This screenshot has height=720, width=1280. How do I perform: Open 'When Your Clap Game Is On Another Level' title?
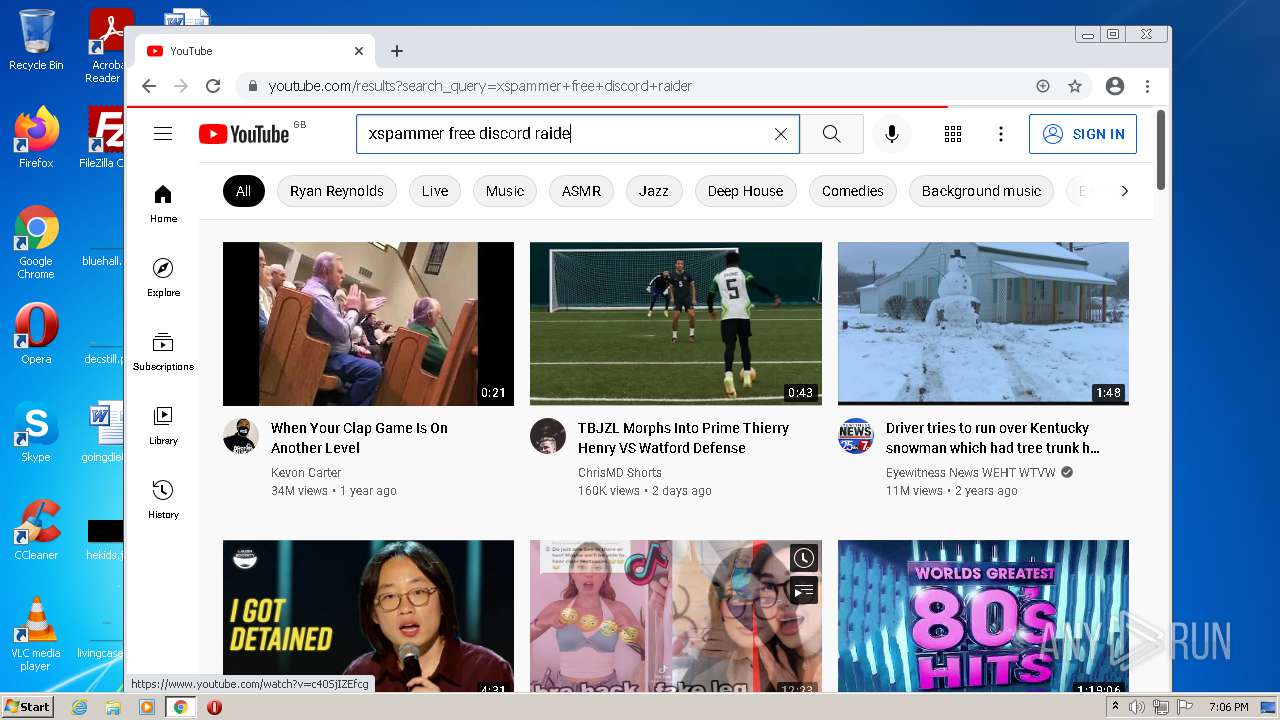[359, 438]
